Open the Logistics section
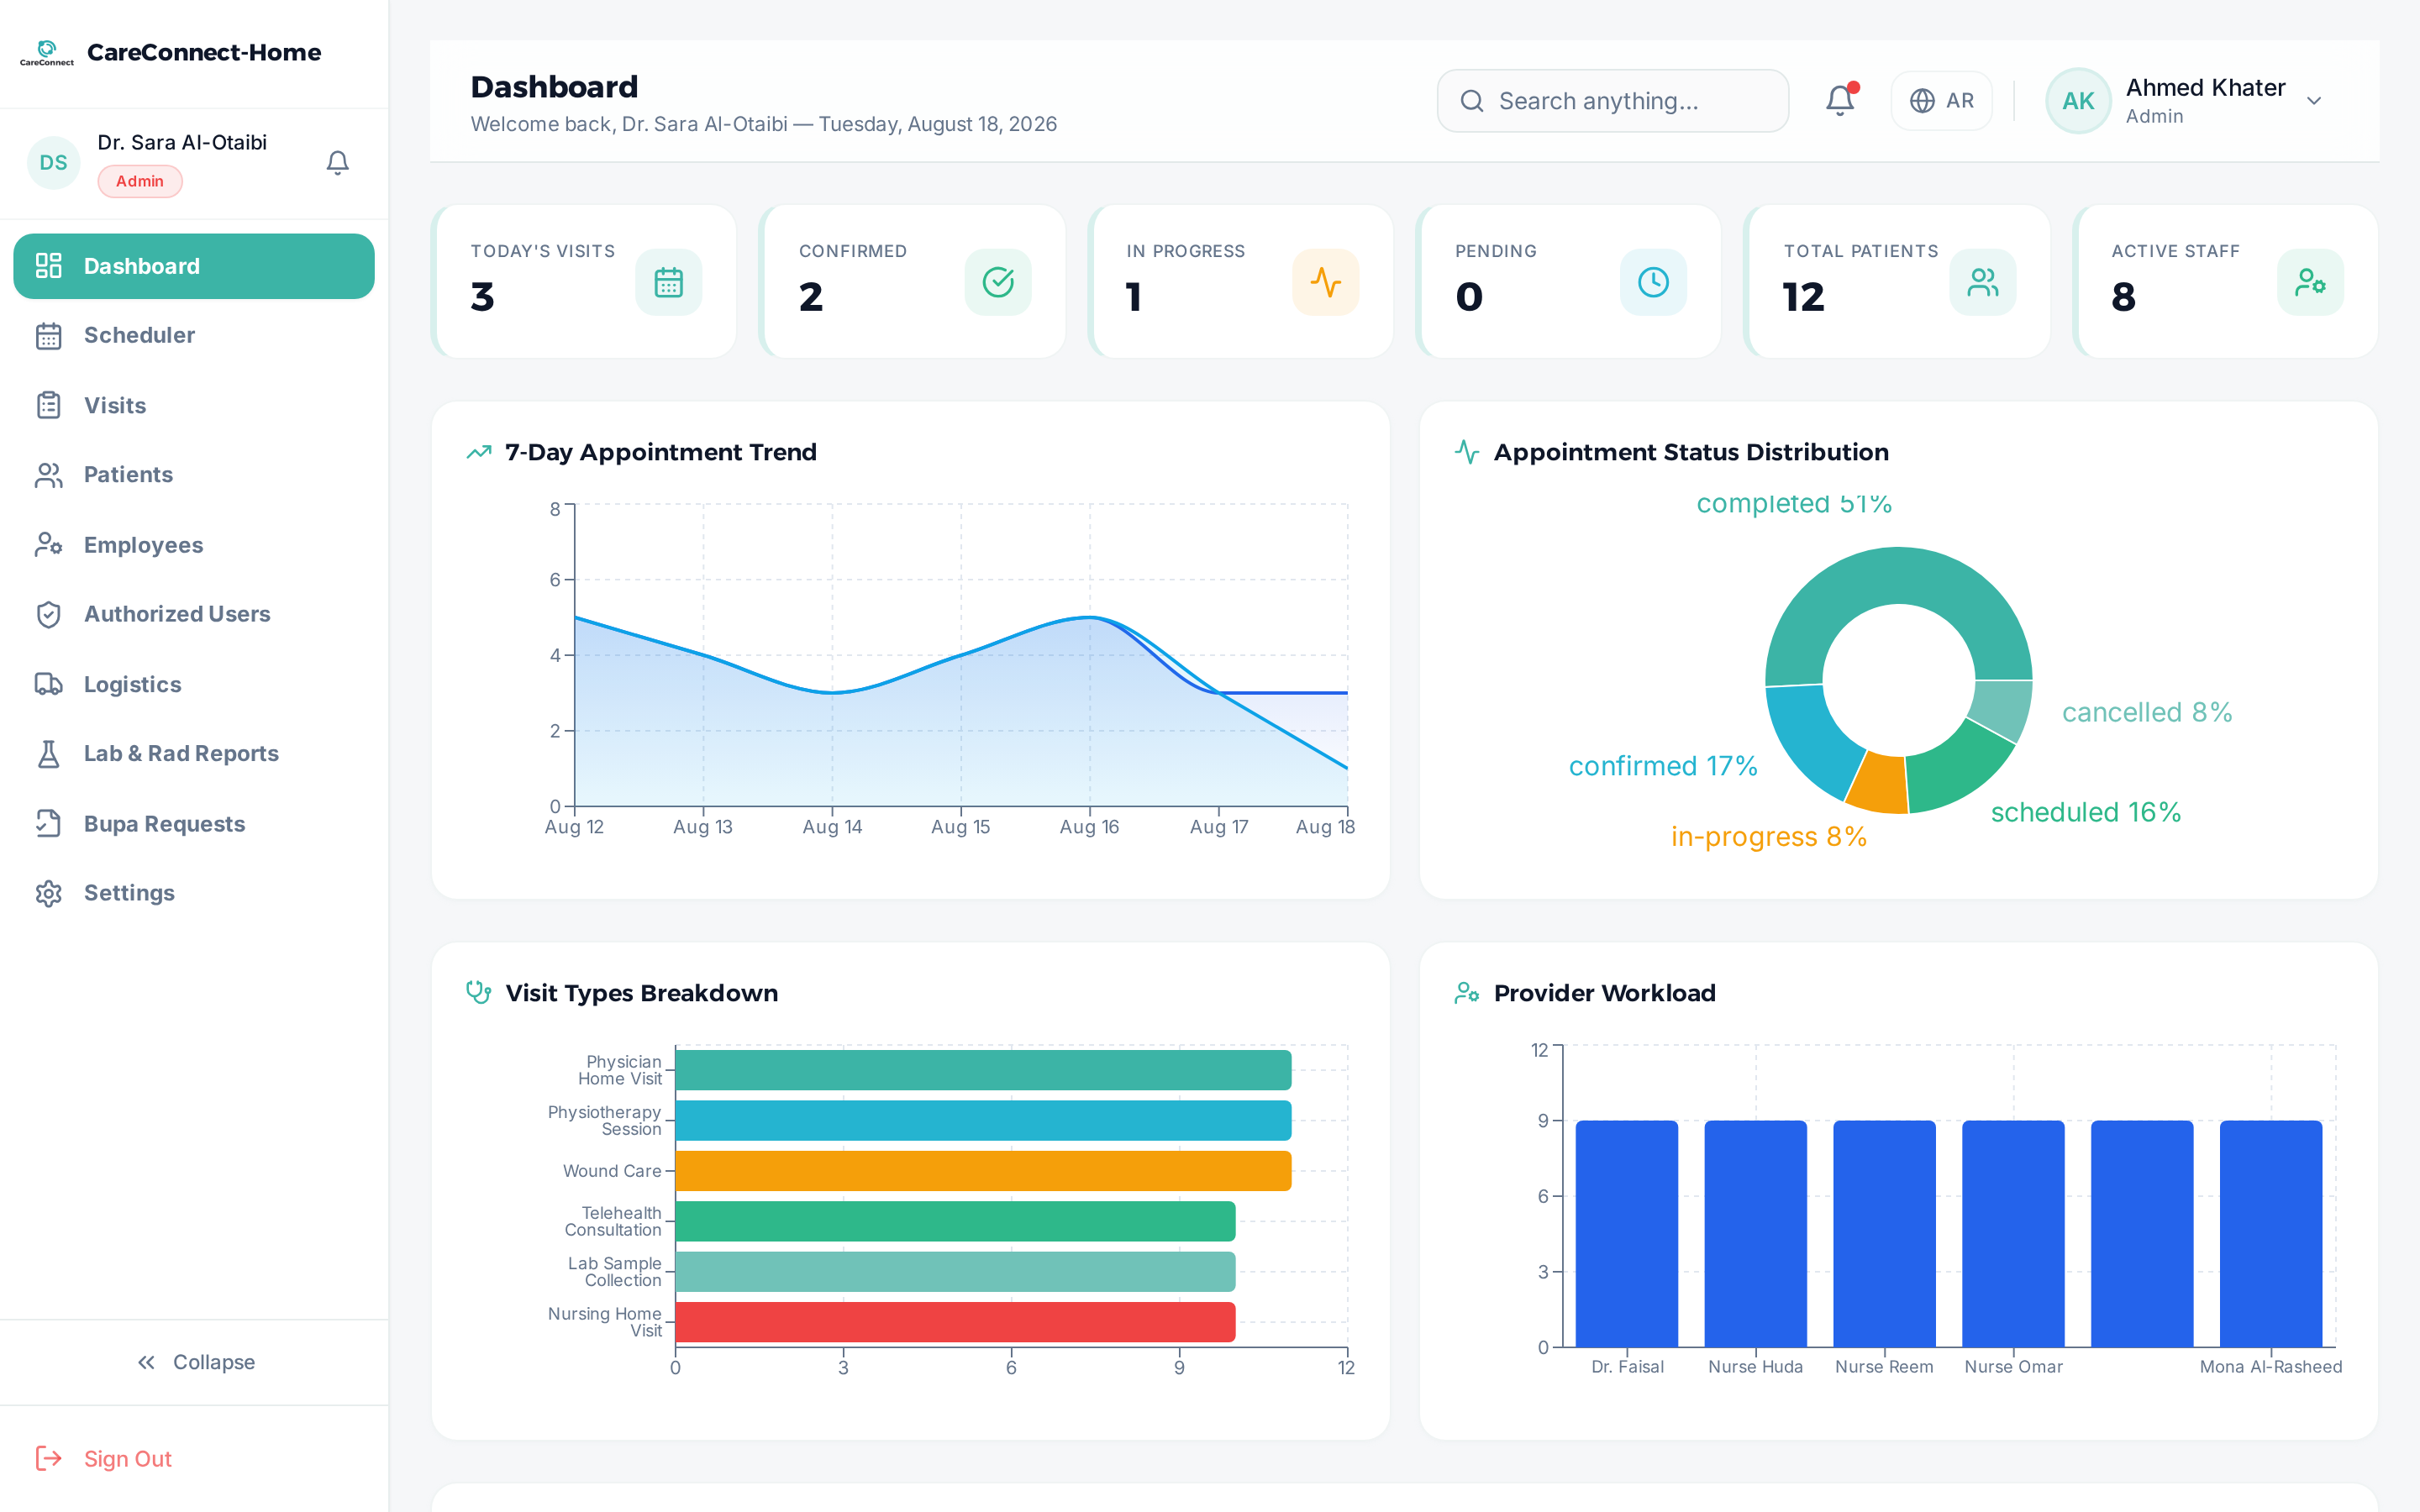 point(193,684)
